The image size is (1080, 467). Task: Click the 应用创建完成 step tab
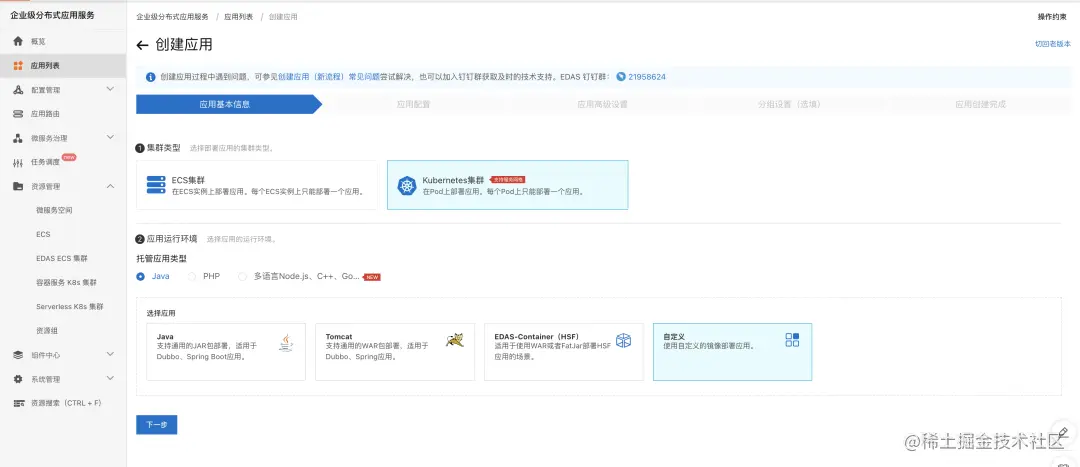click(980, 104)
